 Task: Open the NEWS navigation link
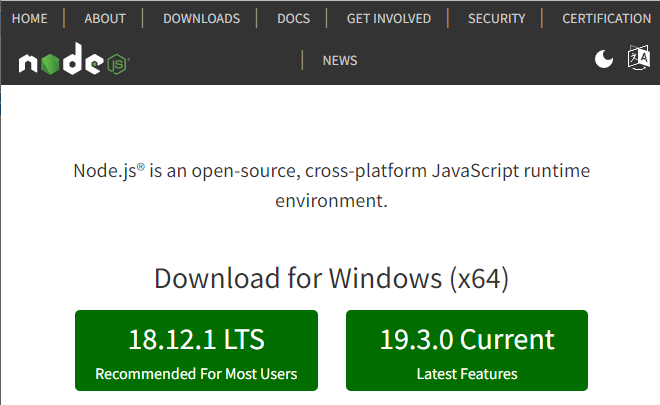point(340,61)
